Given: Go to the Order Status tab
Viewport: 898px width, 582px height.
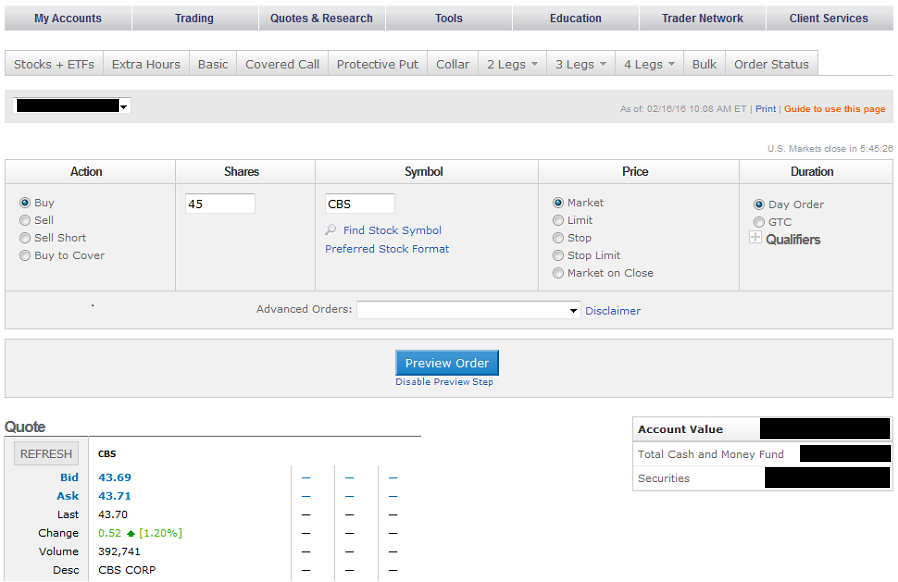Looking at the screenshot, I should [771, 64].
